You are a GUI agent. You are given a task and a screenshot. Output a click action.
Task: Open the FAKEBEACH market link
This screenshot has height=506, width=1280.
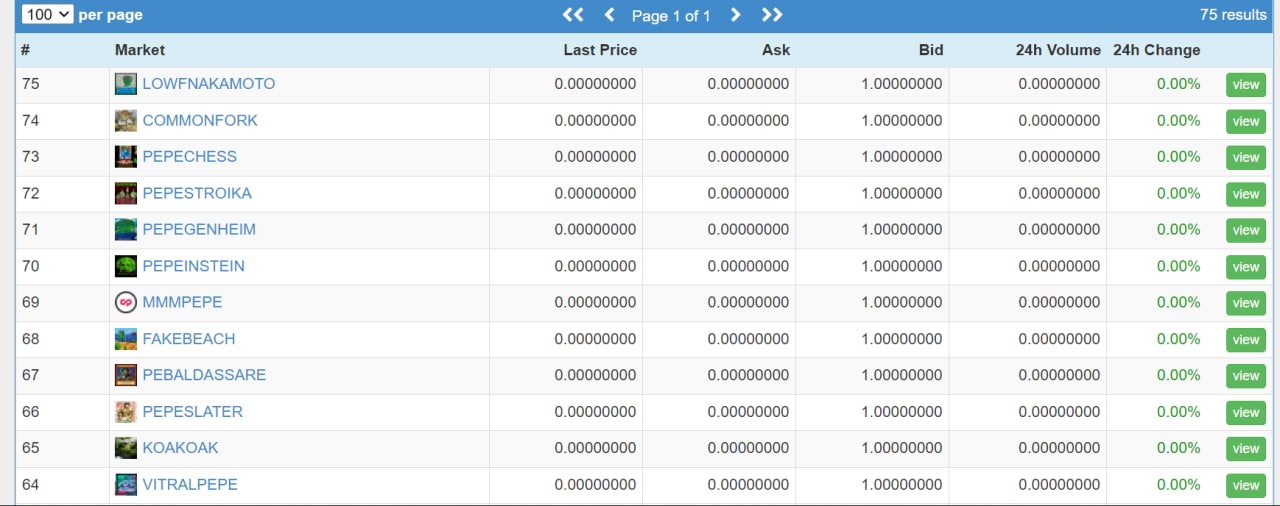[x=189, y=338]
